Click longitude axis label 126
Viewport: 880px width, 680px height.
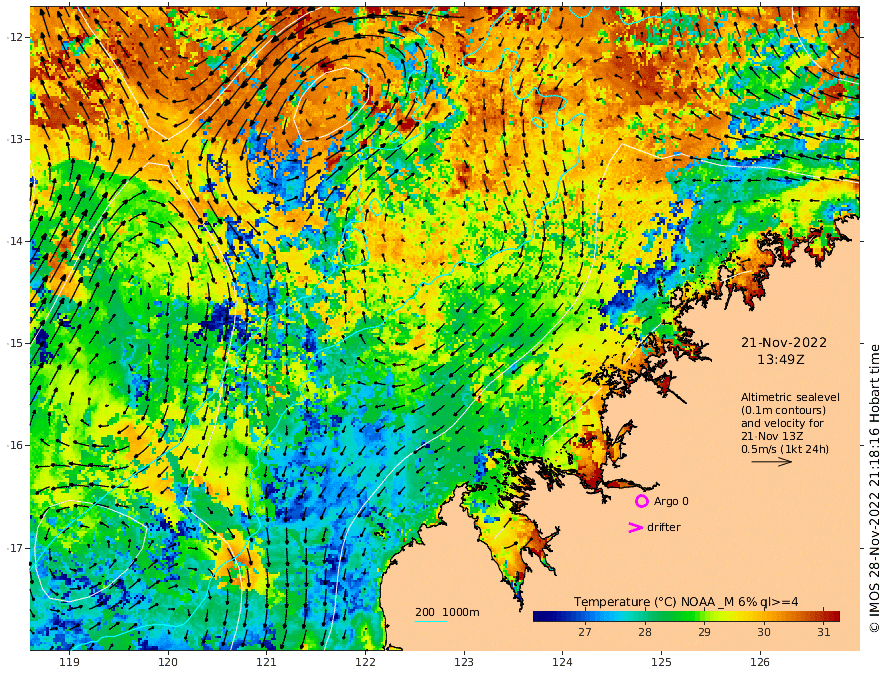point(760,662)
